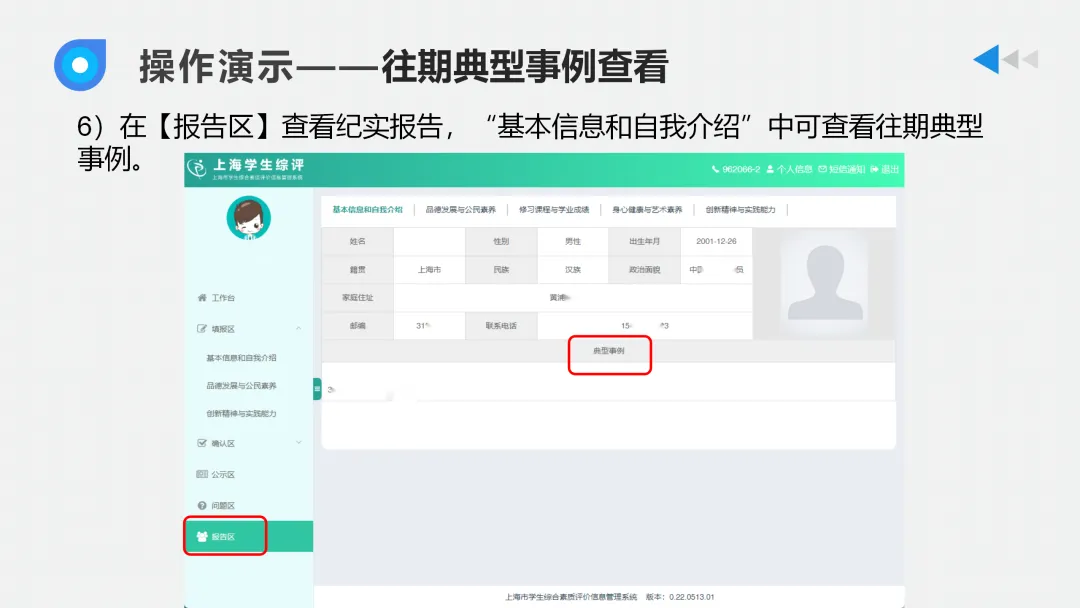Viewport: 1080px width, 608px height.
Task: Switch to the 品德发展与公民素养 tab
Action: [463, 211]
